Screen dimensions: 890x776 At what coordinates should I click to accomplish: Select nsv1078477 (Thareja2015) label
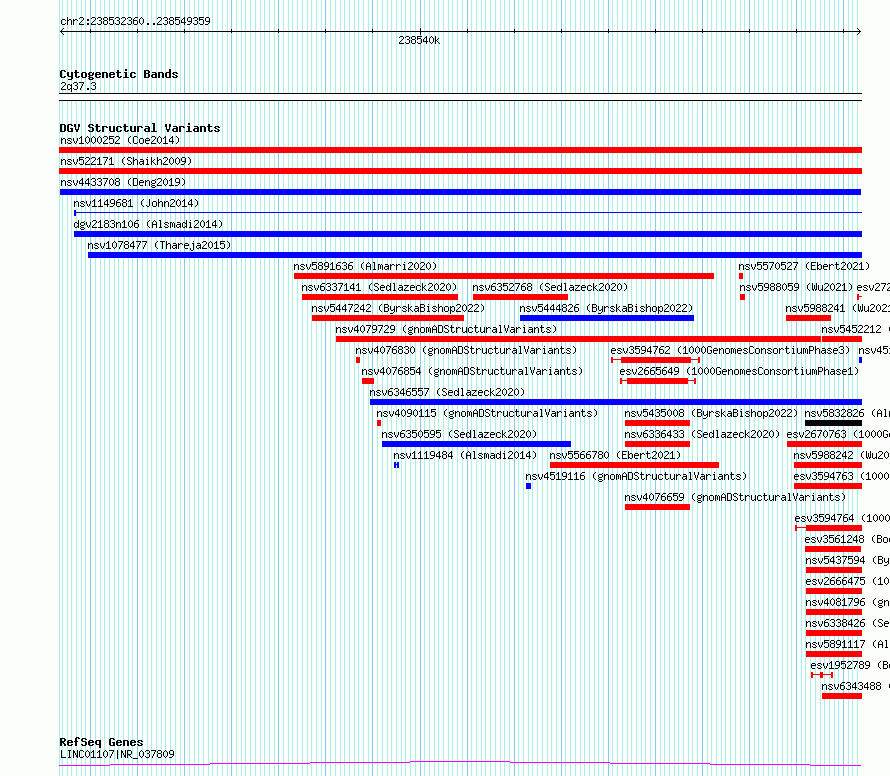click(x=159, y=245)
